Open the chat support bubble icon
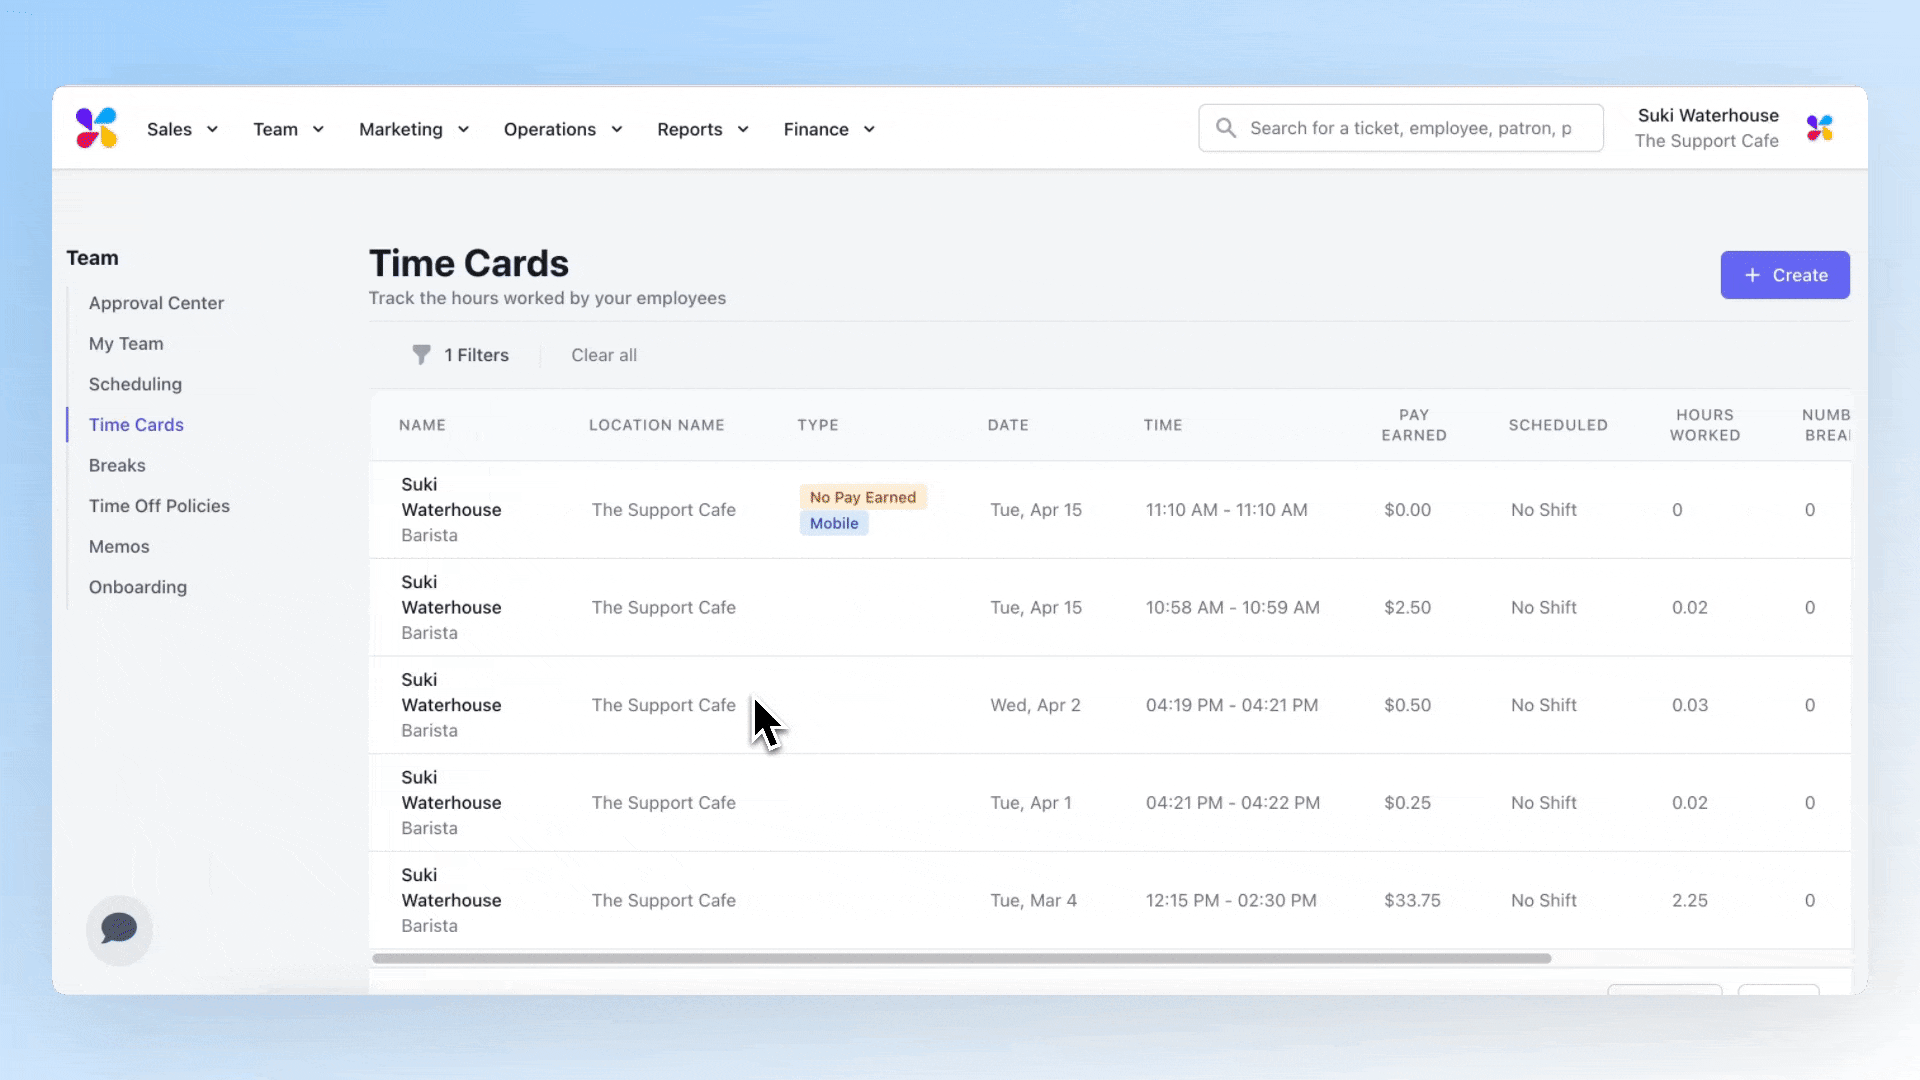 pos(119,929)
